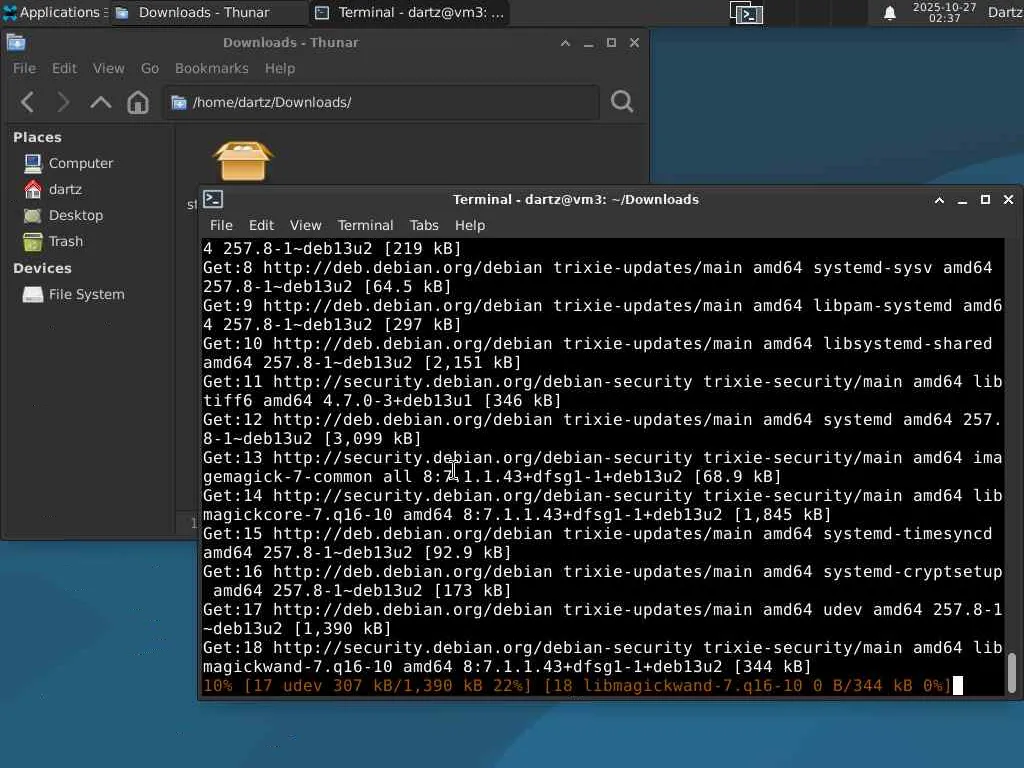Open Terminal File menu
Viewport: 1024px width, 768px height.
click(221, 225)
